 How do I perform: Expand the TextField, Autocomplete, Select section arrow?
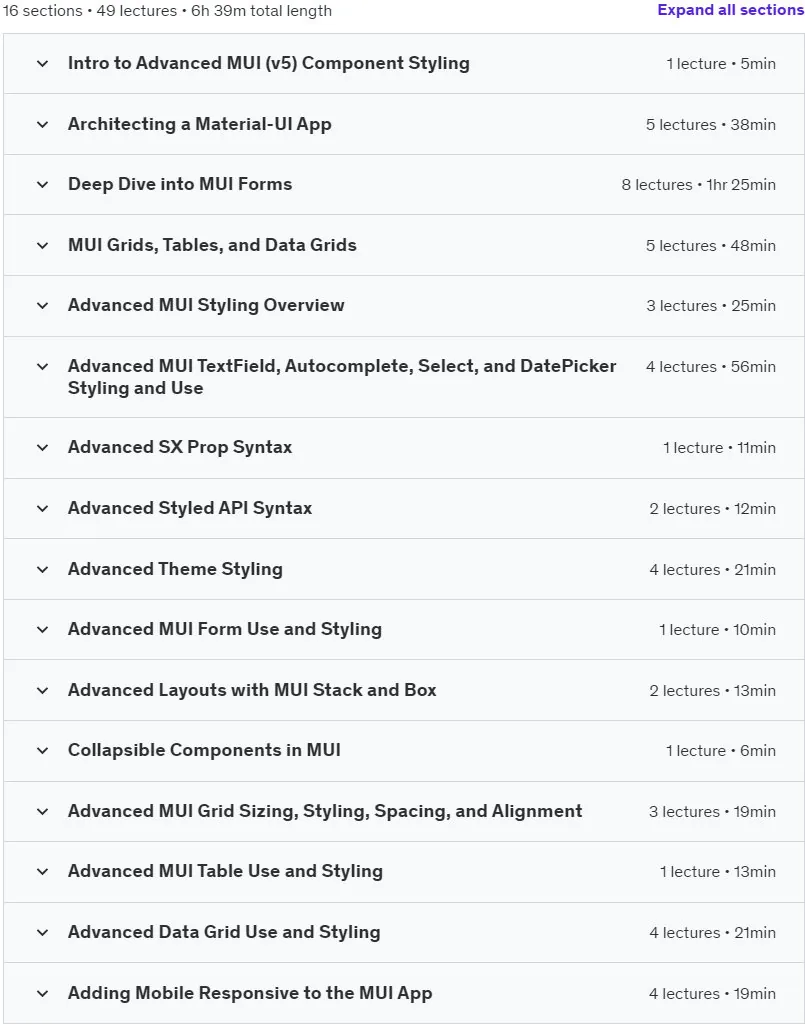pos(43,366)
